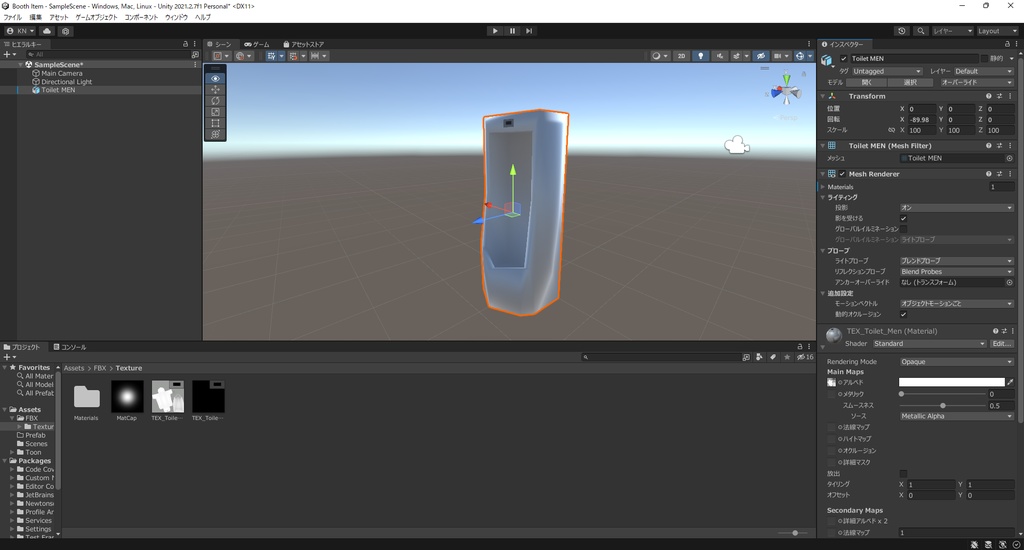The image size is (1024, 550).
Task: Click the albedo color eyedropper icon
Action: click(x=1010, y=382)
